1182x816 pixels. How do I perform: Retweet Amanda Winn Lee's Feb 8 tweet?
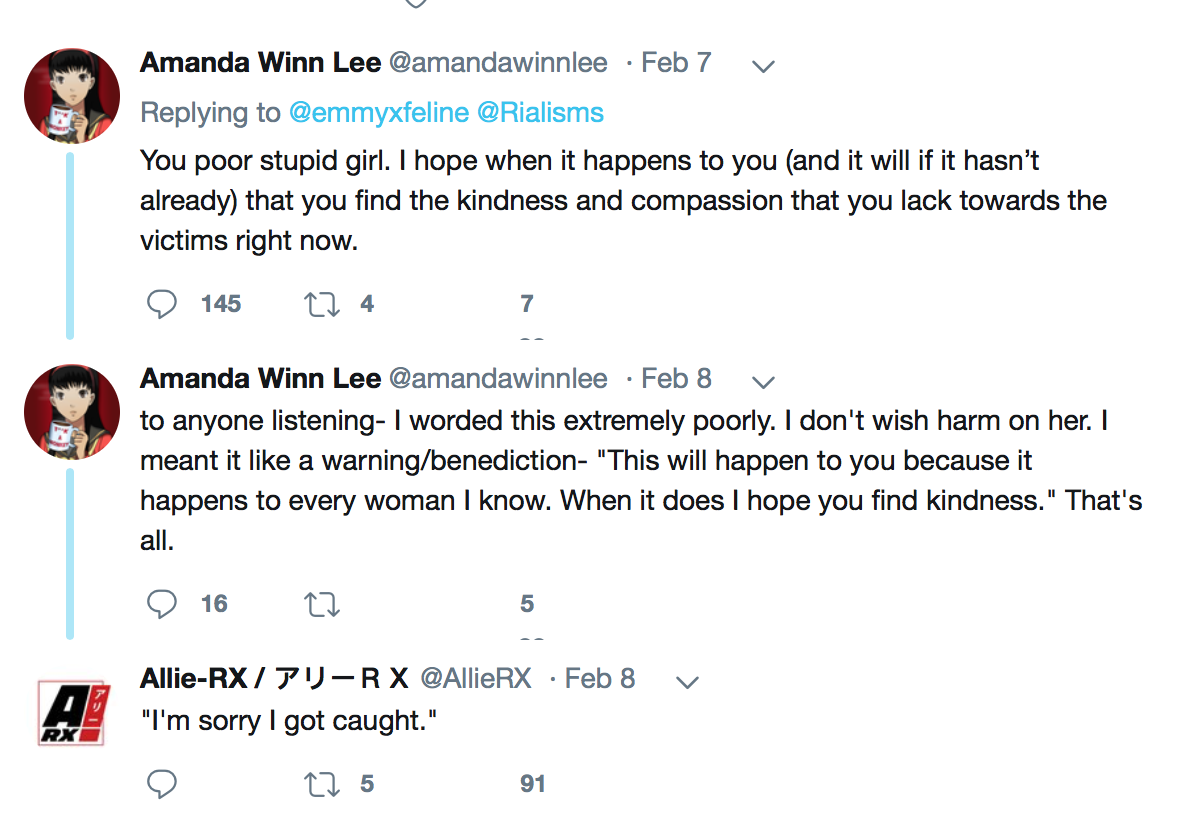(322, 604)
